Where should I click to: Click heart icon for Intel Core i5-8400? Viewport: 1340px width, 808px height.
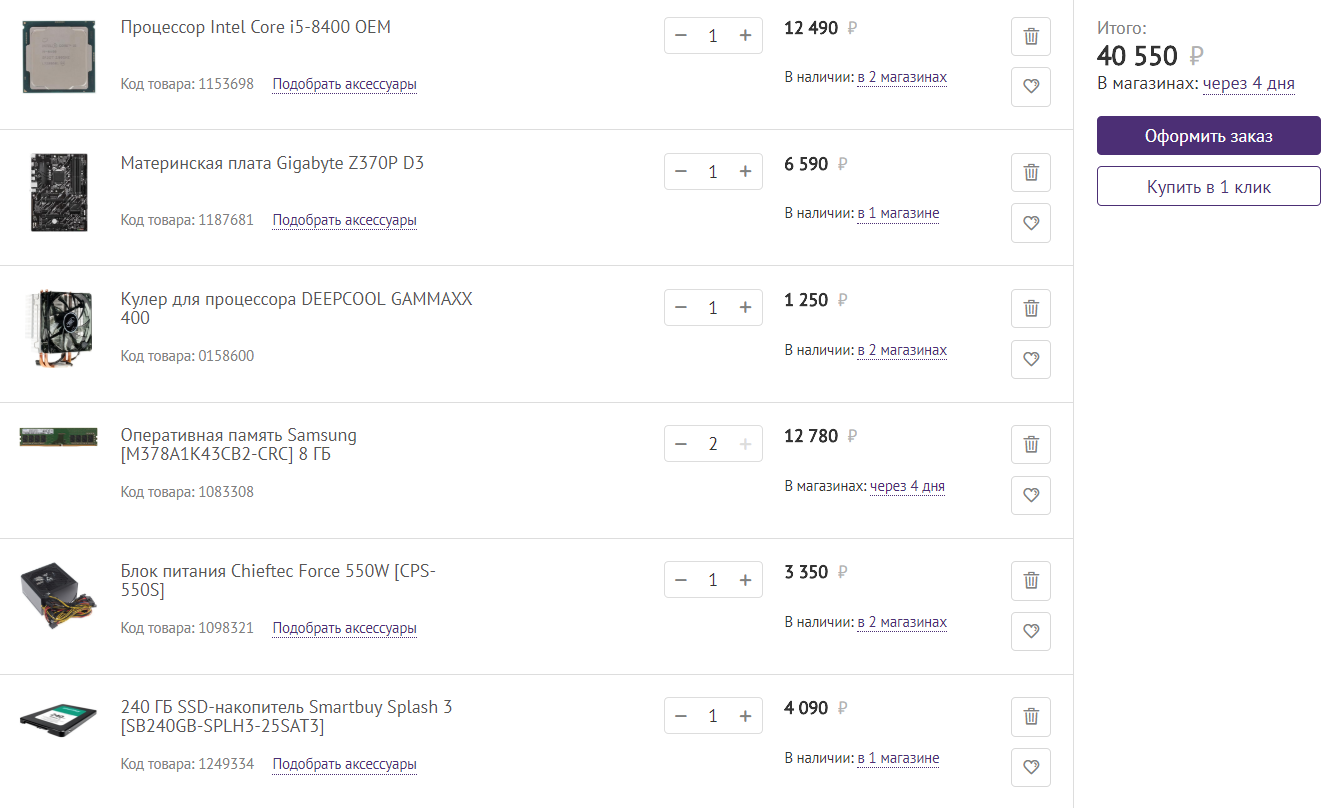tap(1031, 87)
